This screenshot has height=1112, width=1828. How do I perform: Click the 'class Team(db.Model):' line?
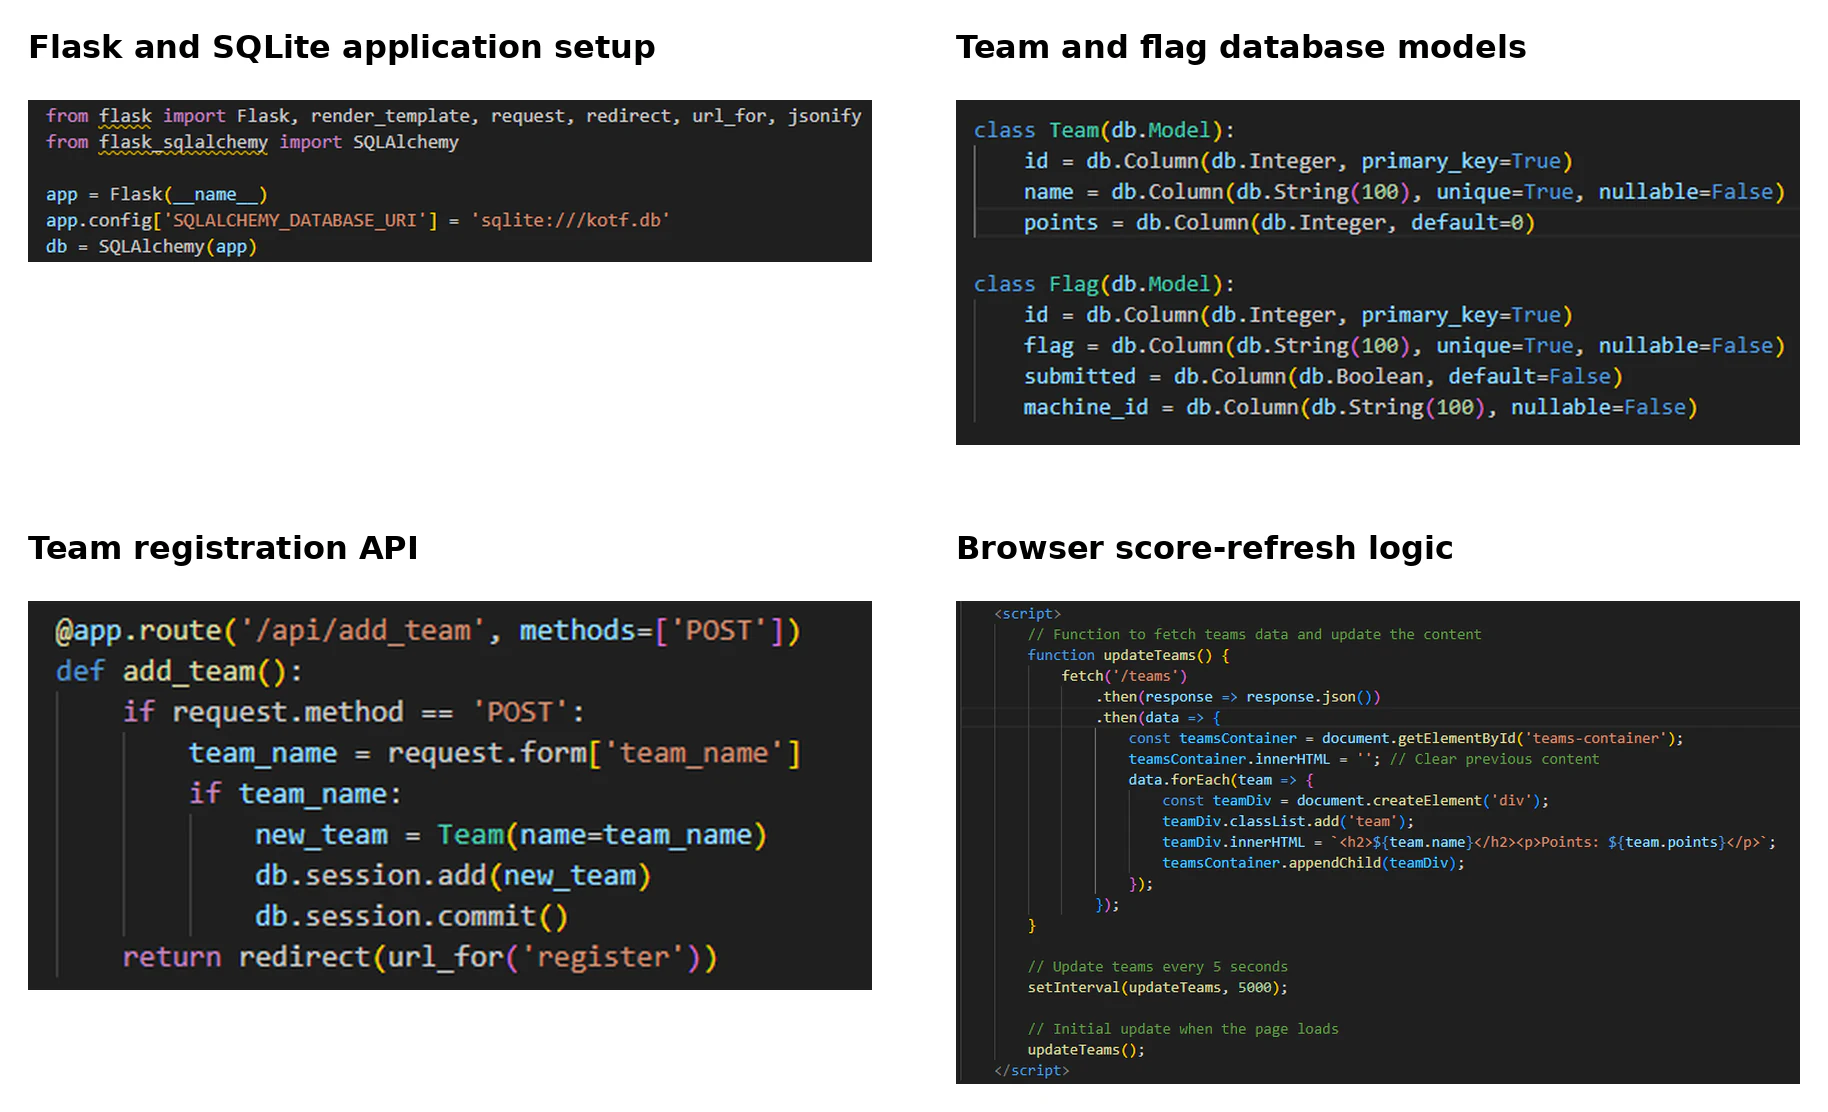pos(1104,130)
